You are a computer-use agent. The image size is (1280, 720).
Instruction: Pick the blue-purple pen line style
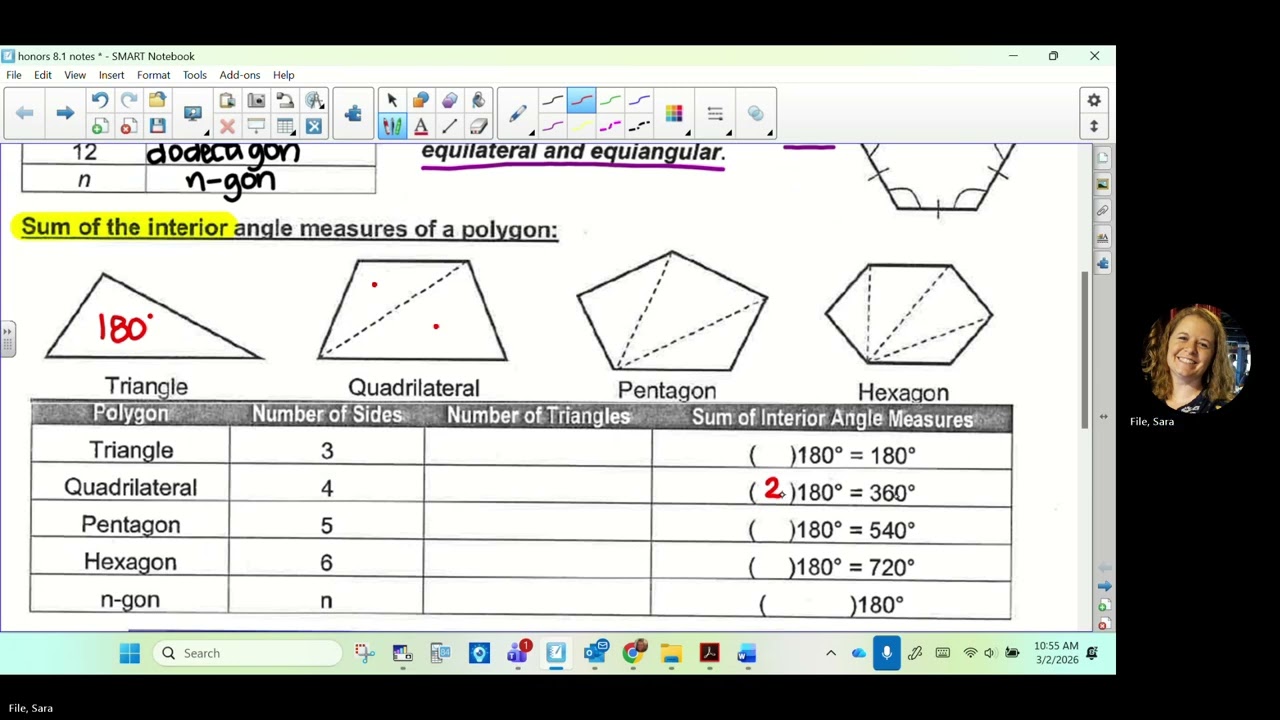tap(639, 100)
